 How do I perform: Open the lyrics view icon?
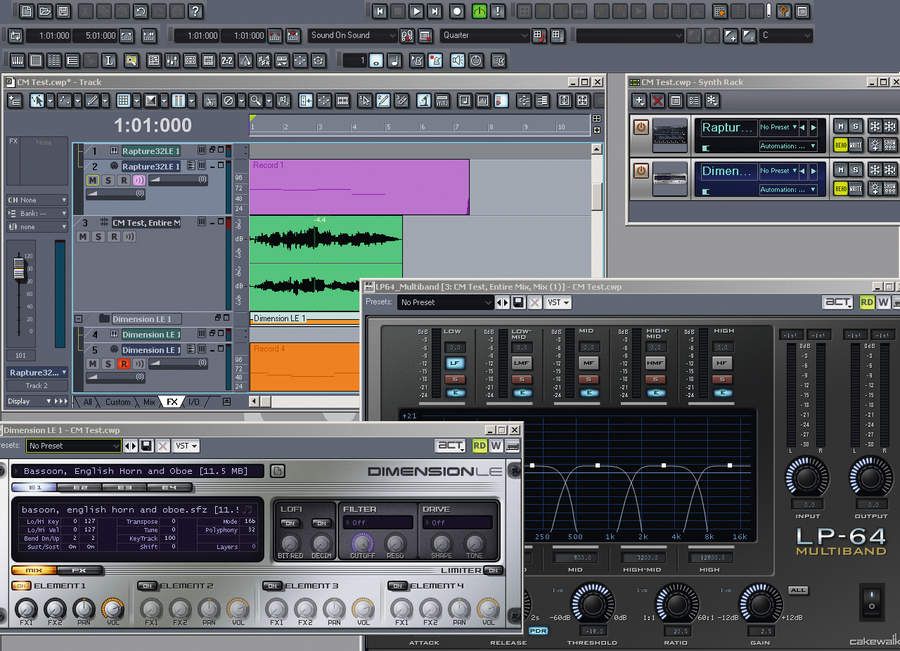(108, 60)
